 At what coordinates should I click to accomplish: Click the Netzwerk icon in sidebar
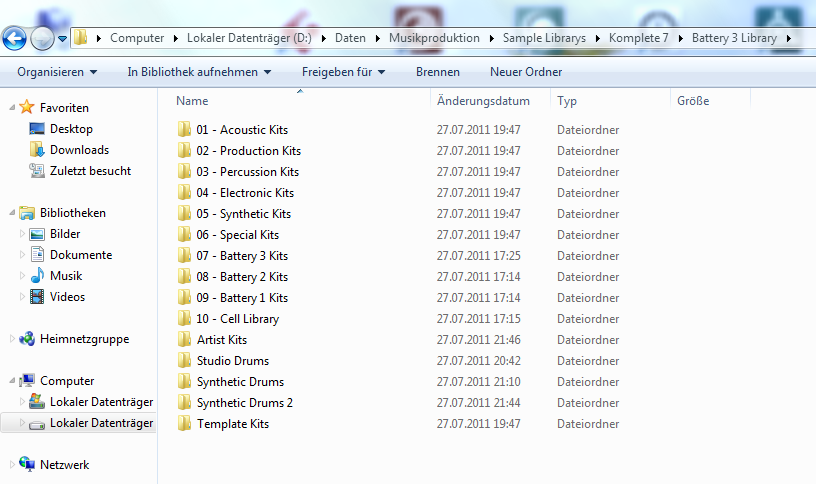(27, 464)
